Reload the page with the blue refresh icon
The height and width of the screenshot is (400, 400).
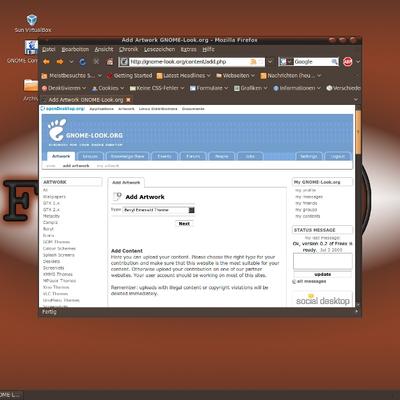(82, 62)
